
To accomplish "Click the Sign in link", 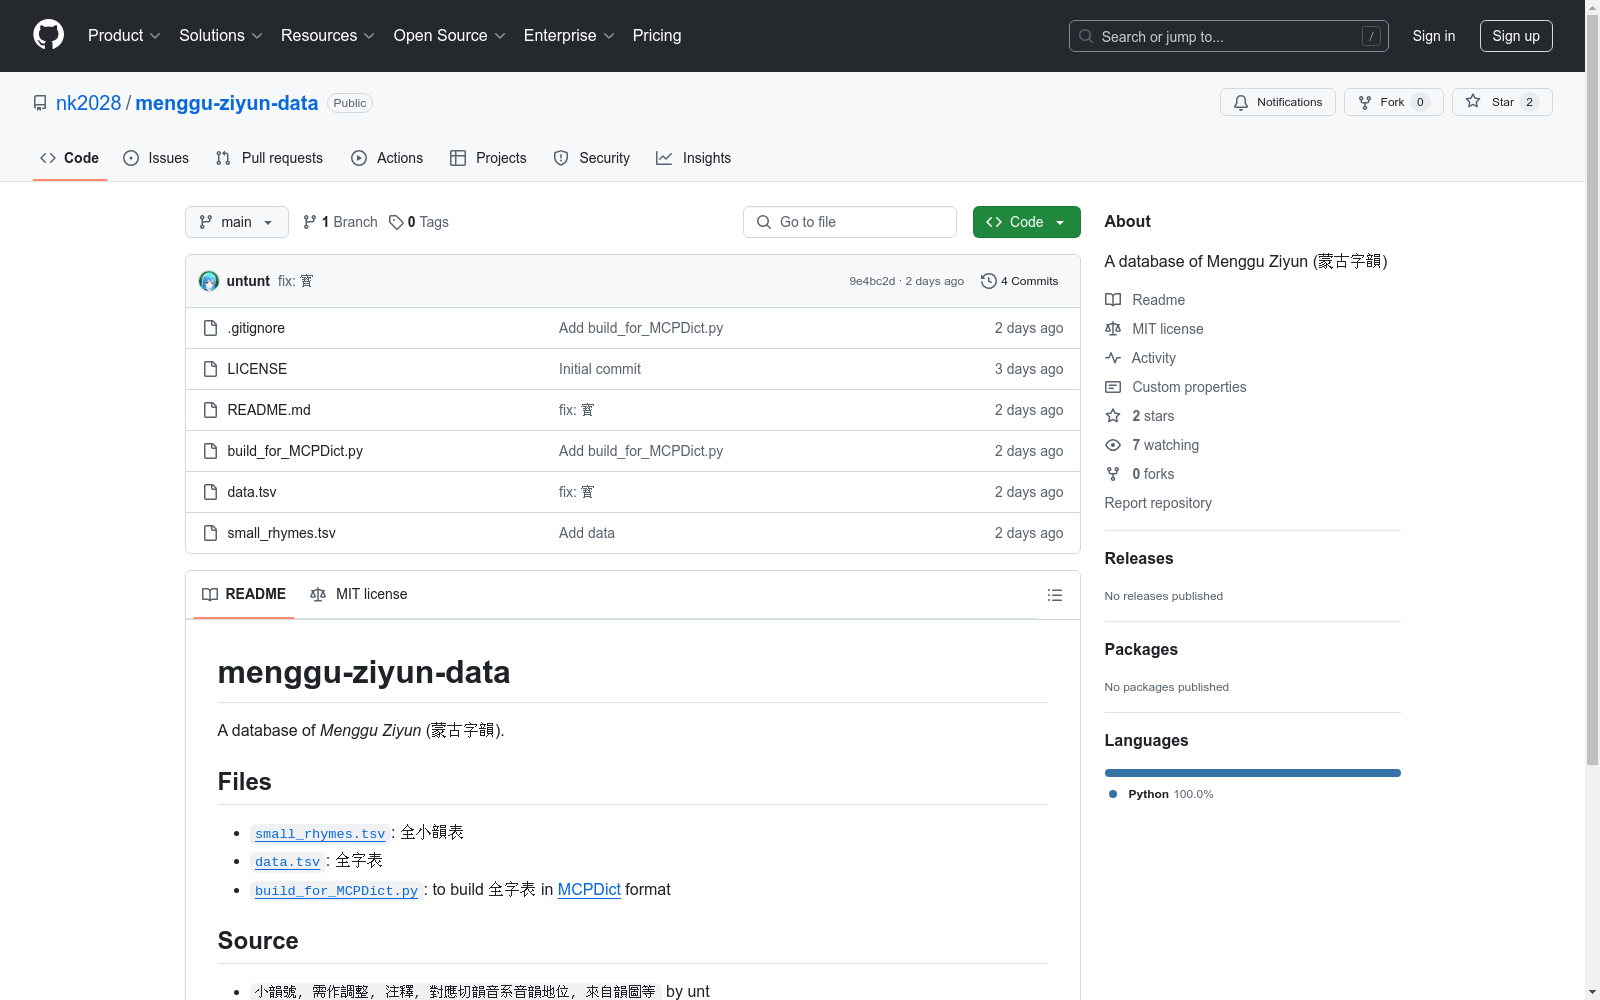I will 1434,36.
